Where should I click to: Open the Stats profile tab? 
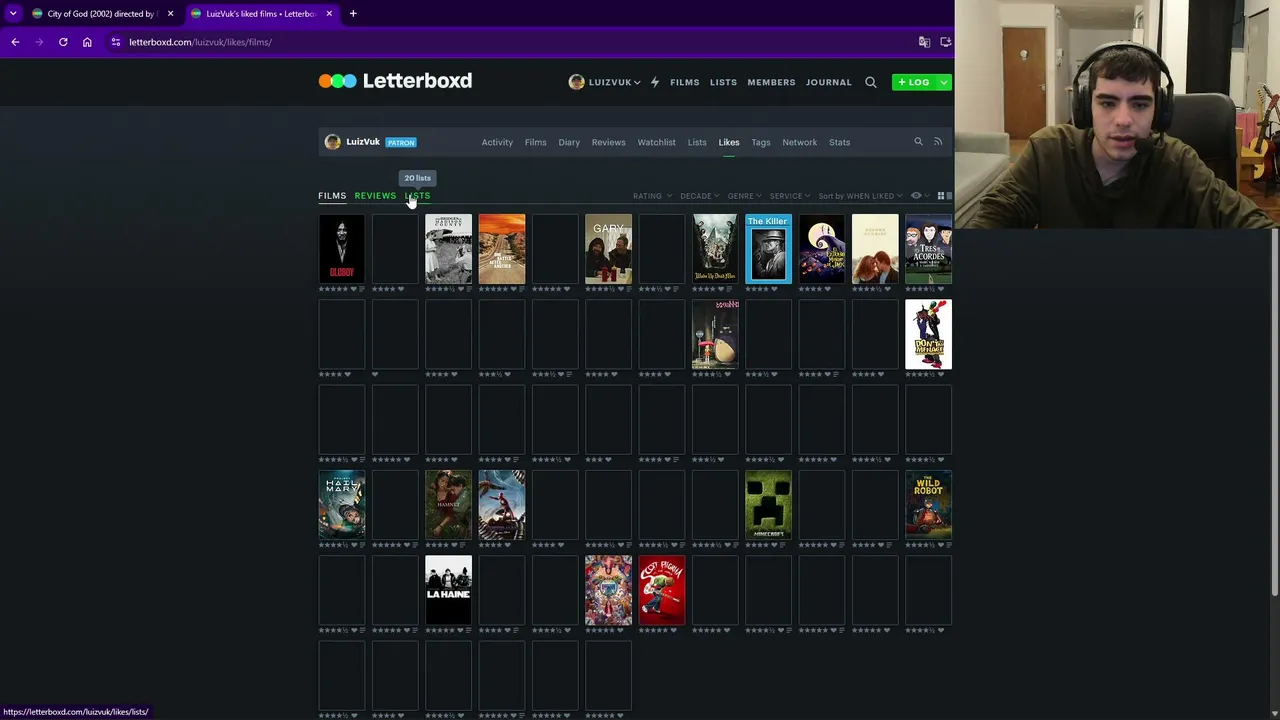click(x=840, y=142)
